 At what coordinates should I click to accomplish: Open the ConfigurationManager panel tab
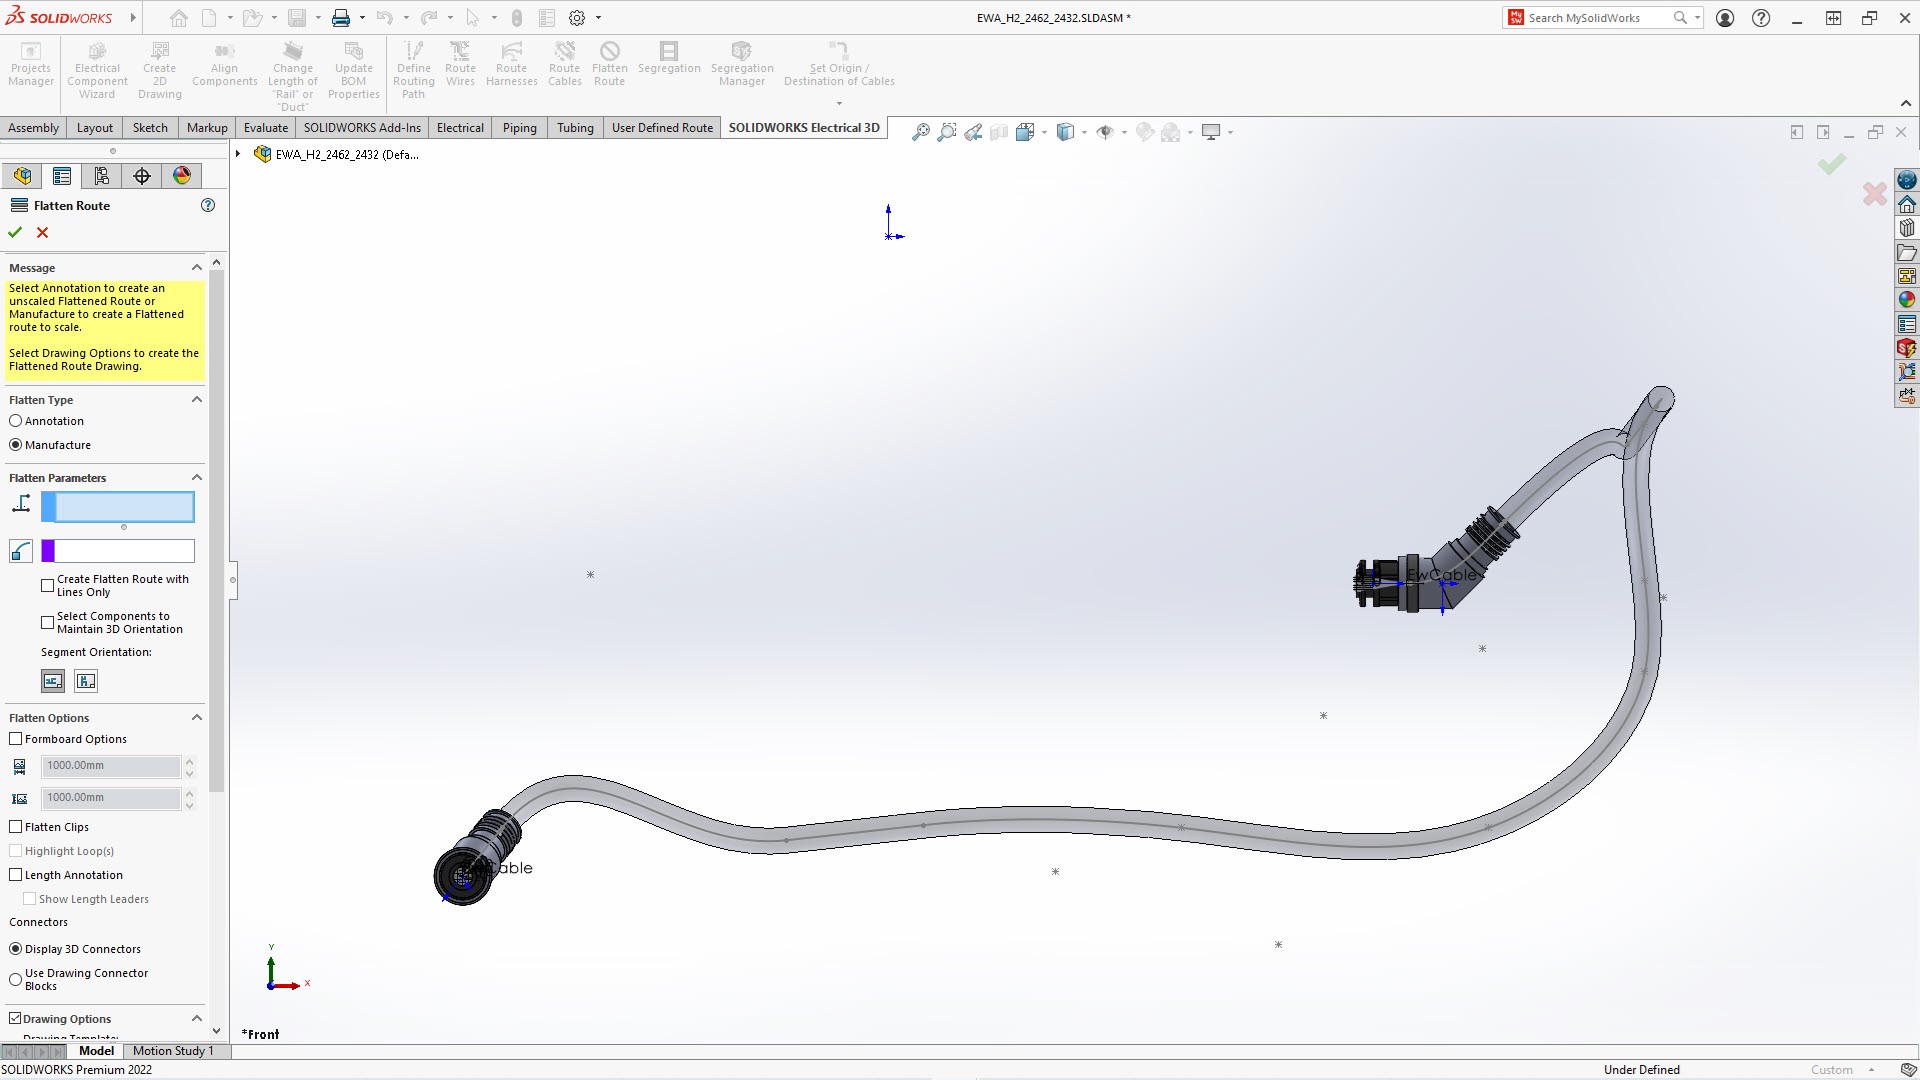pos(102,176)
